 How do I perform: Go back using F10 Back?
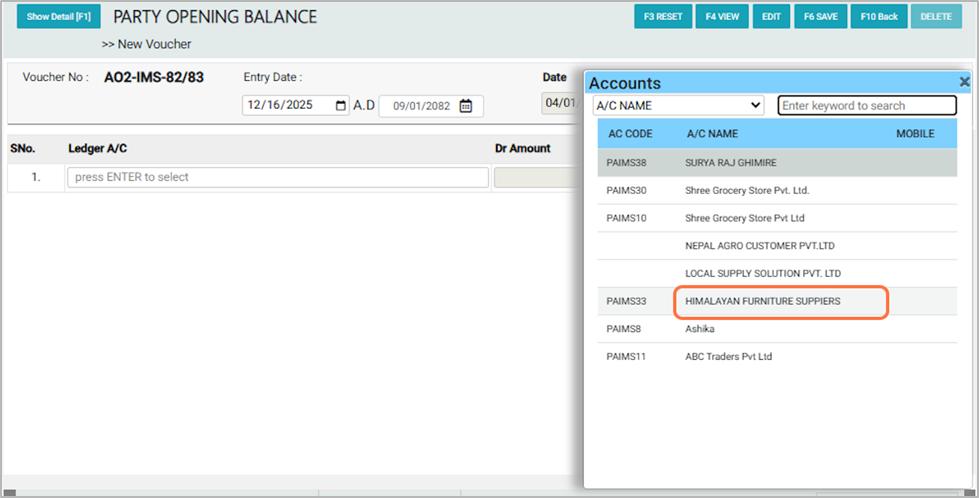click(879, 17)
